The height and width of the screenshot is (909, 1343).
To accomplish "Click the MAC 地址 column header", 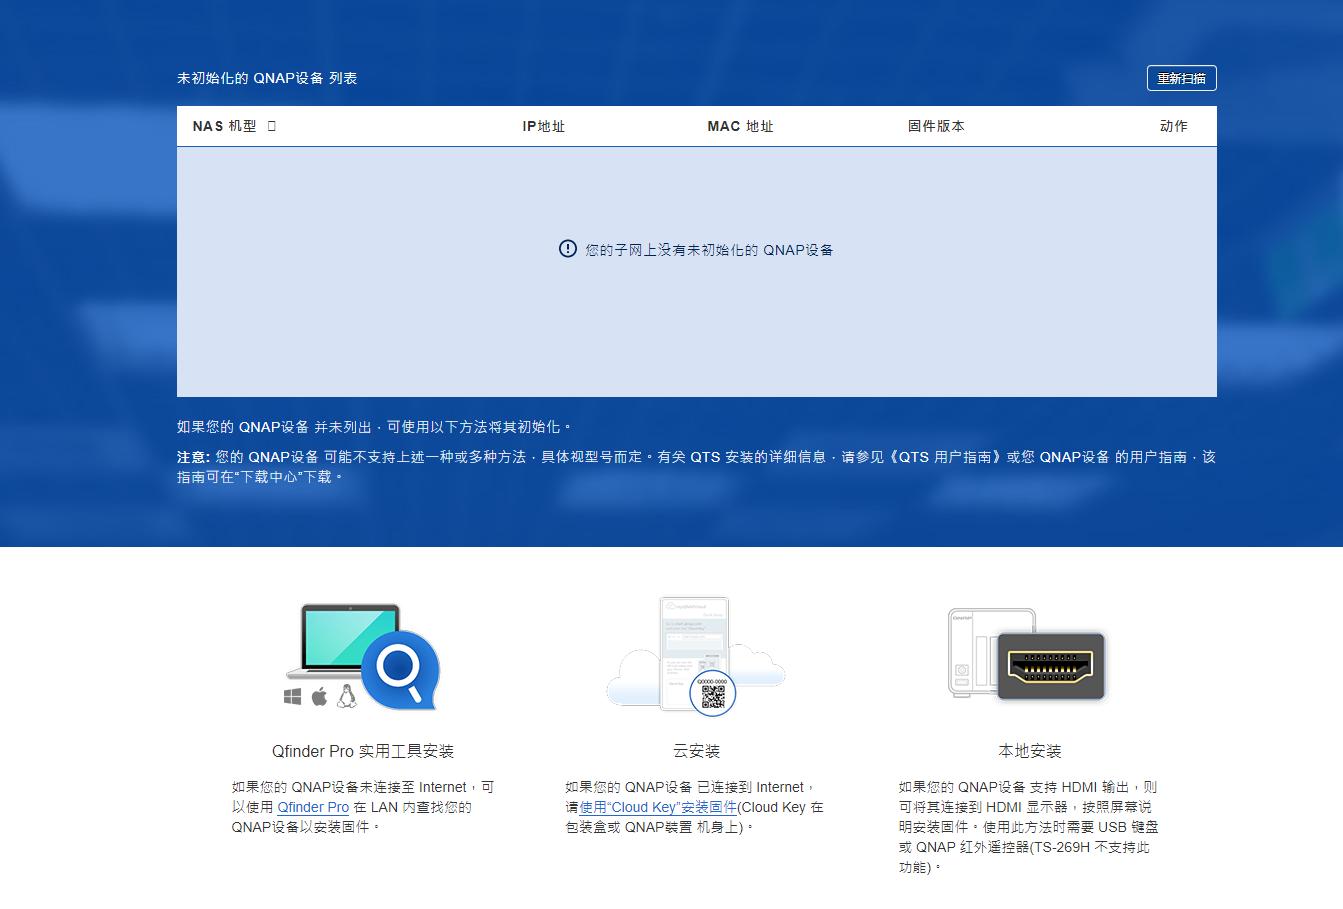I will pyautogui.click(x=740, y=125).
